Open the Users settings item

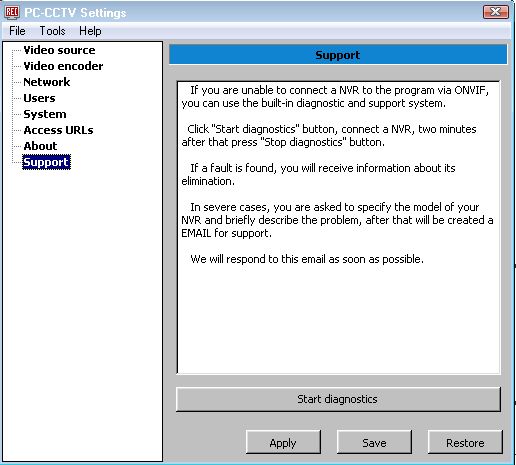(39, 98)
